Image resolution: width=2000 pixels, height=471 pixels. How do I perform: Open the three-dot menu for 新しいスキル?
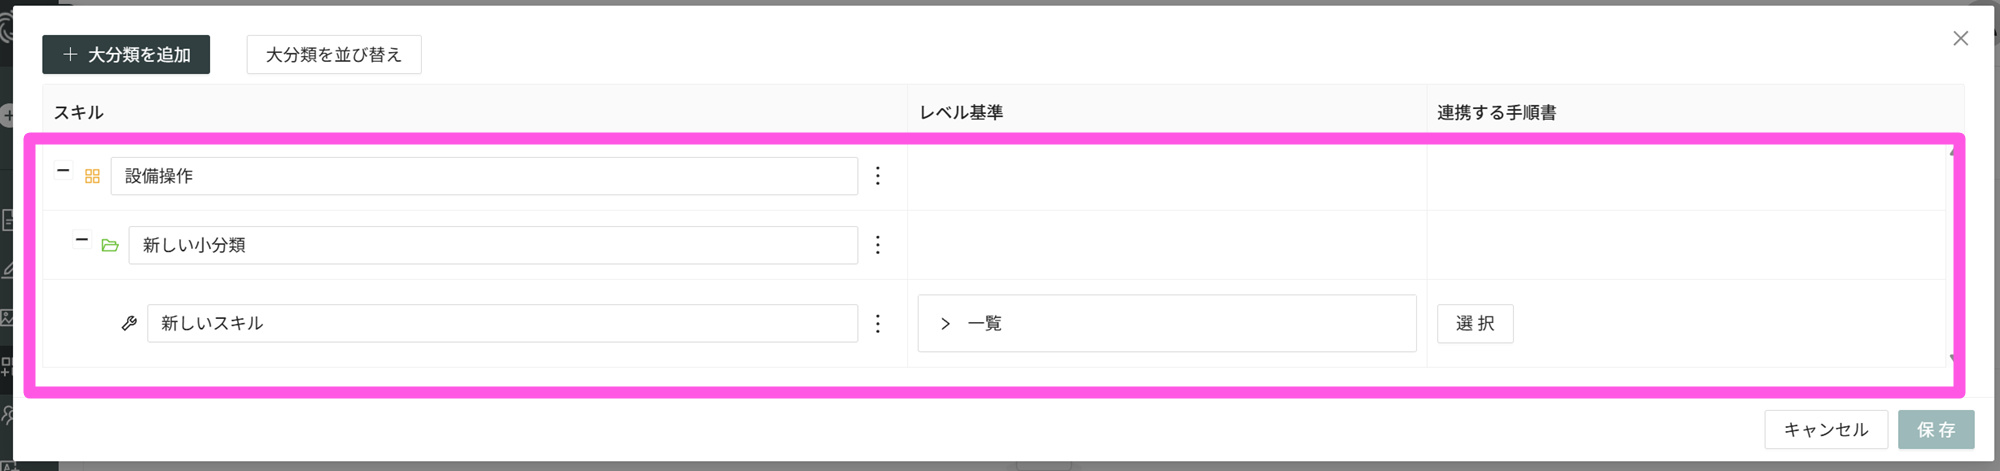[x=878, y=323]
